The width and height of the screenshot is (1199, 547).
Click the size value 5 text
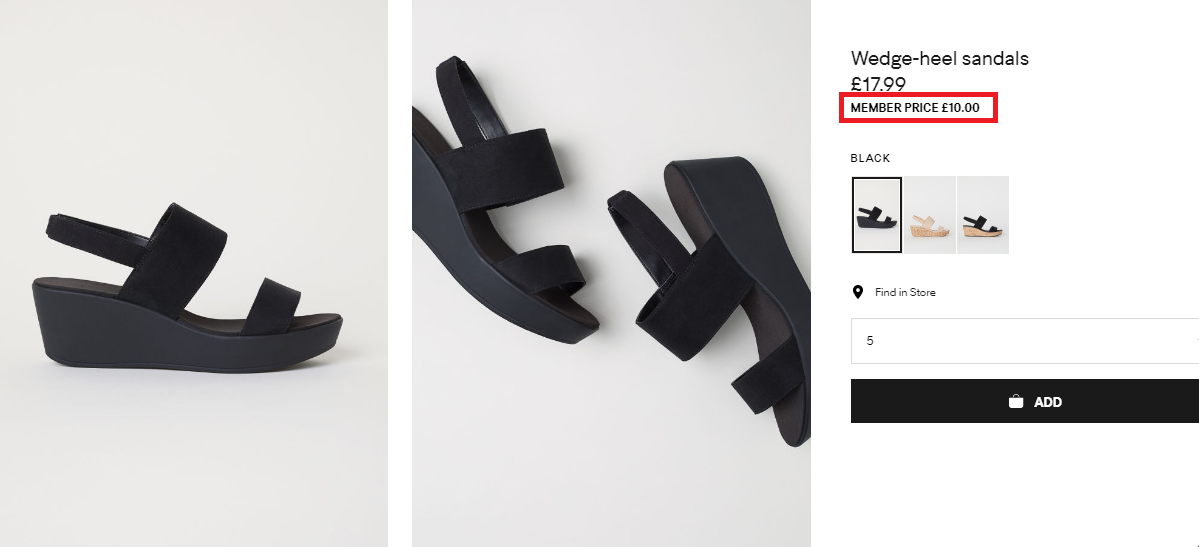coord(870,341)
